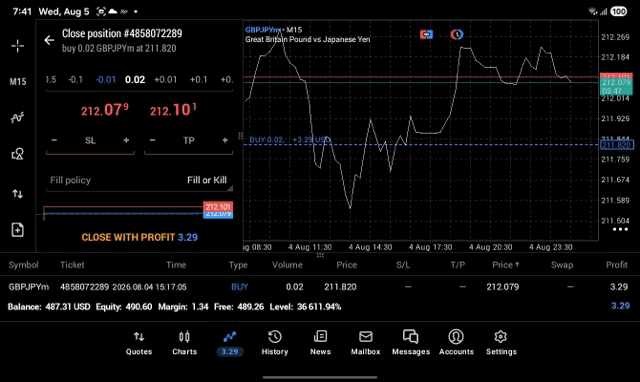Change the M15 timeframe selector
This screenshot has width=640, height=382.
[18, 82]
